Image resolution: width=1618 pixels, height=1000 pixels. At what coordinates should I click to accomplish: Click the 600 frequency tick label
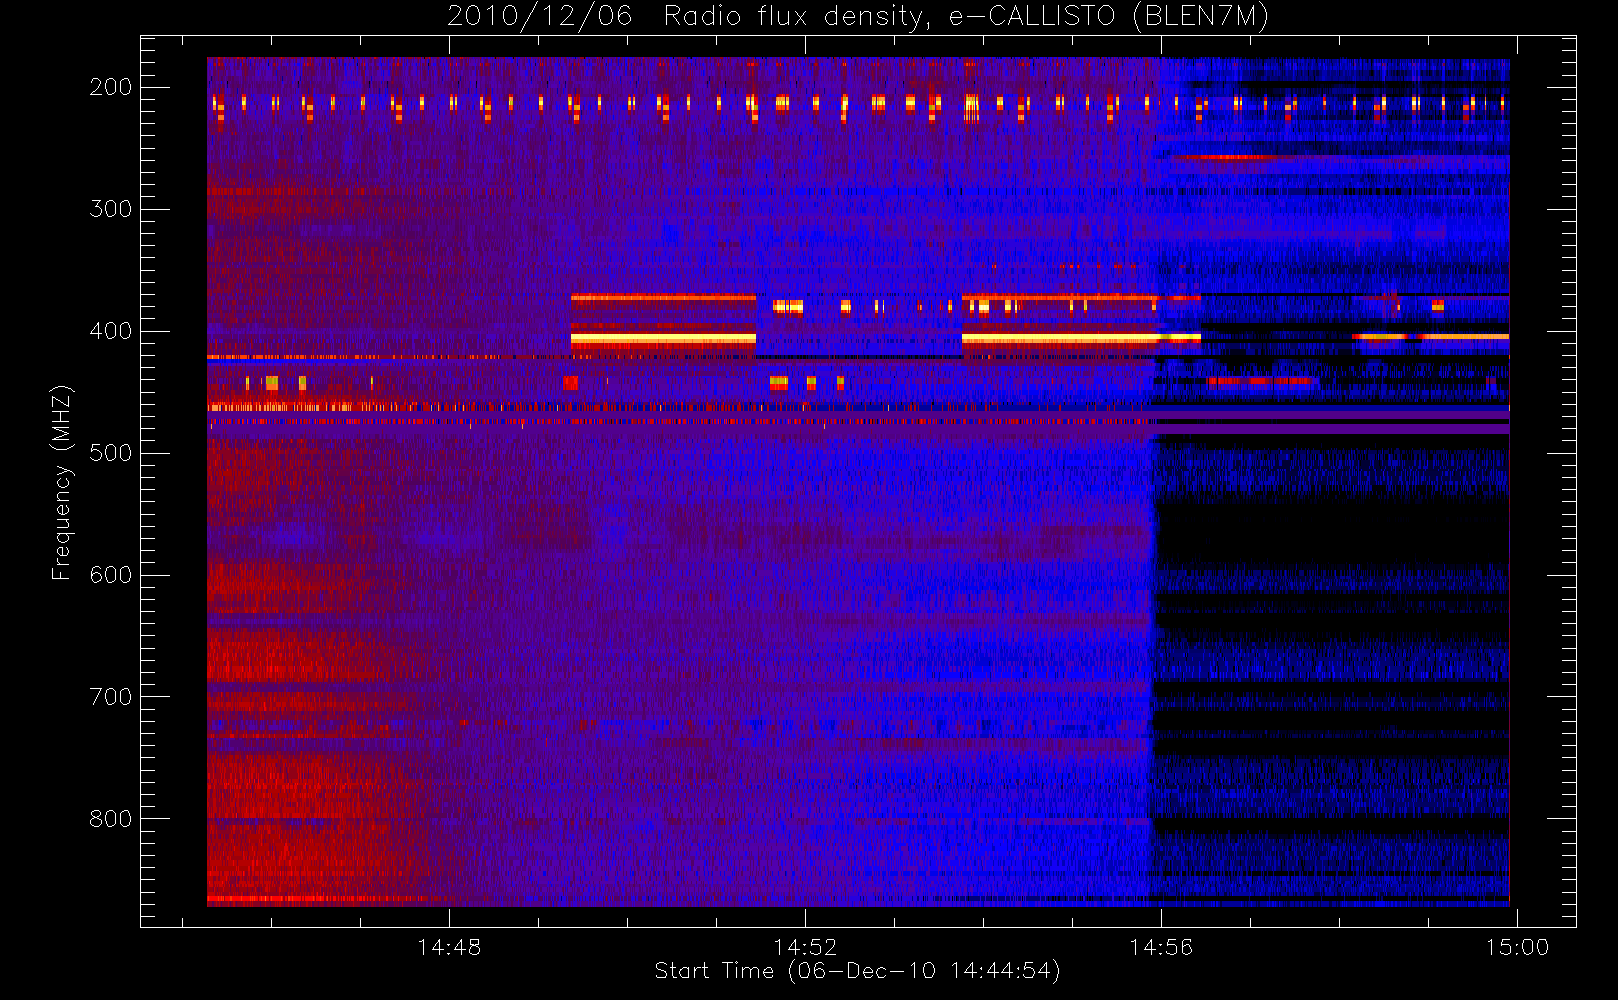110,575
